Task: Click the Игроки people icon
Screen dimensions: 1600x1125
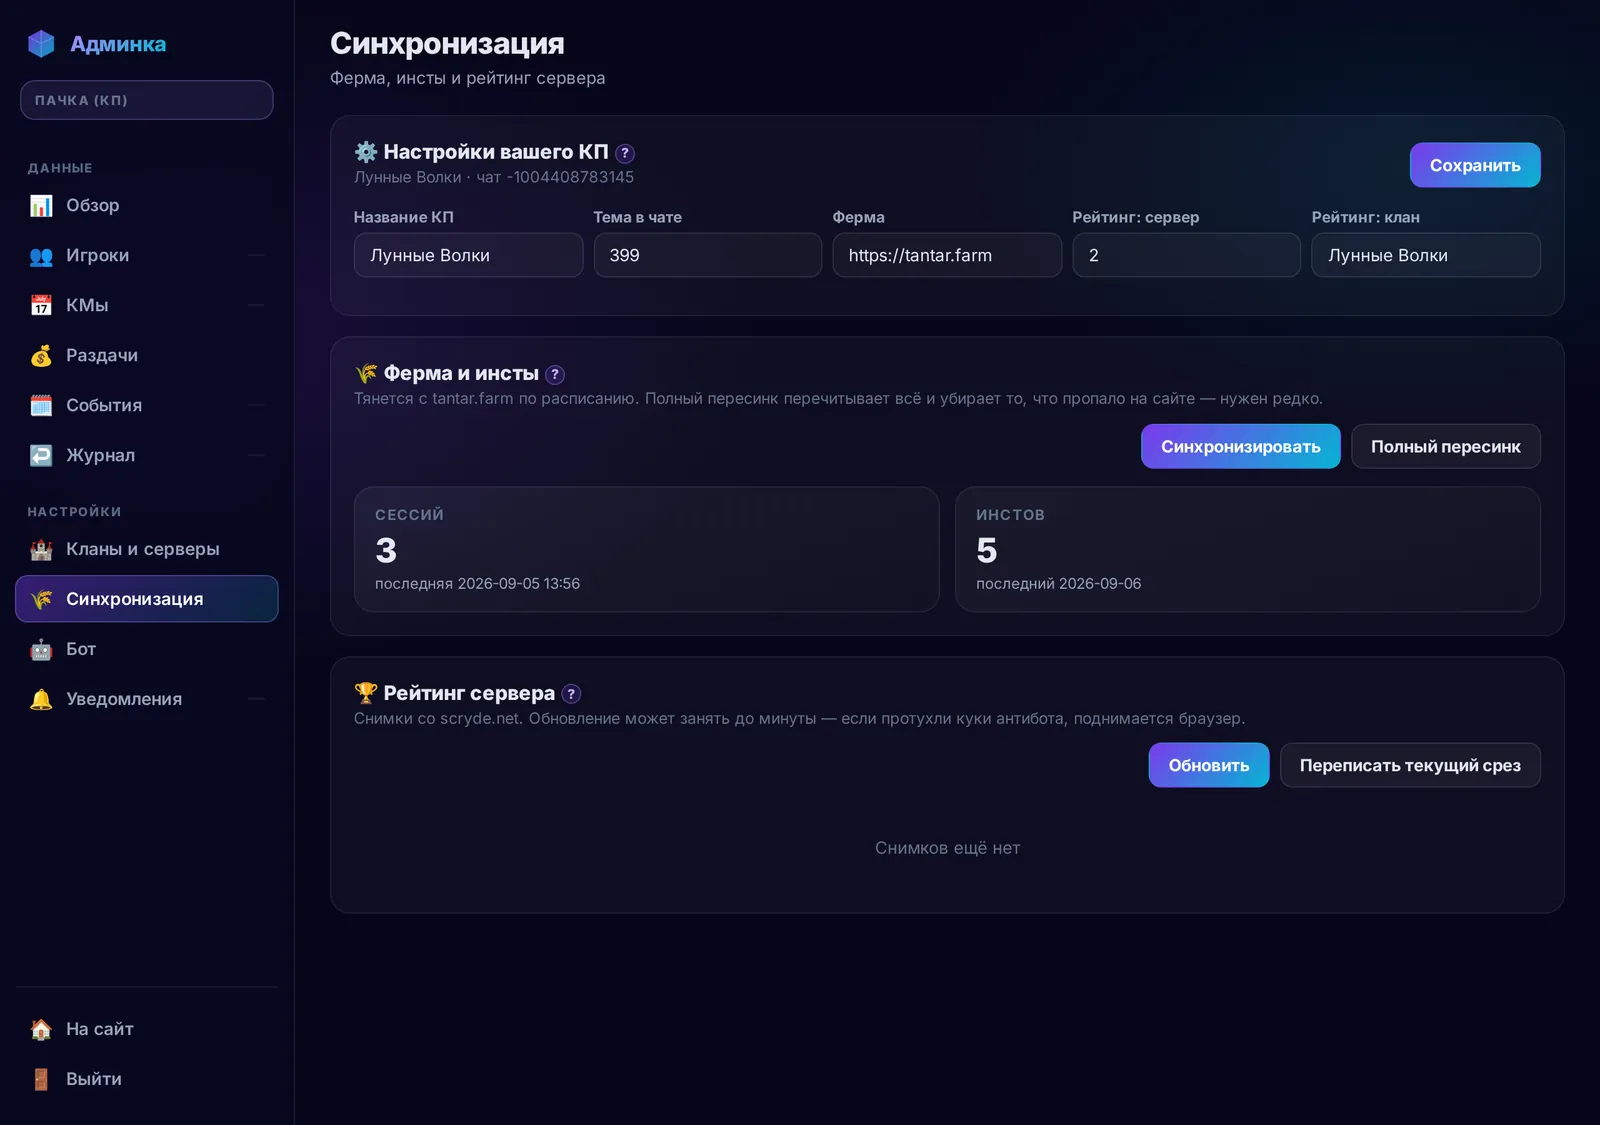Action: (x=41, y=256)
